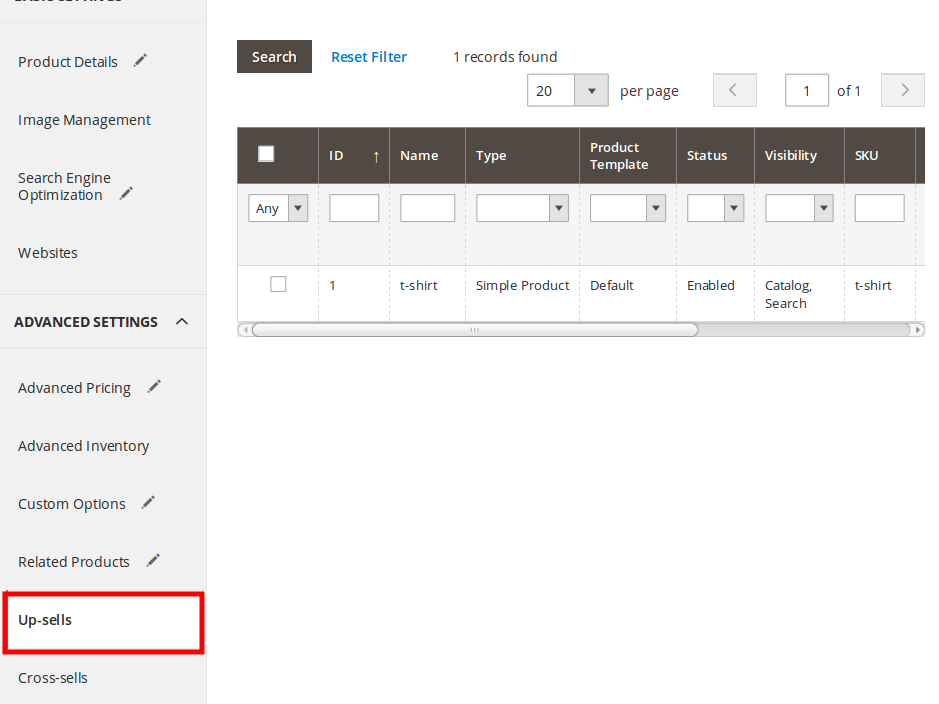This screenshot has height=704, width=939.
Task: Open the Image Management tab
Action: pyautogui.click(x=84, y=120)
